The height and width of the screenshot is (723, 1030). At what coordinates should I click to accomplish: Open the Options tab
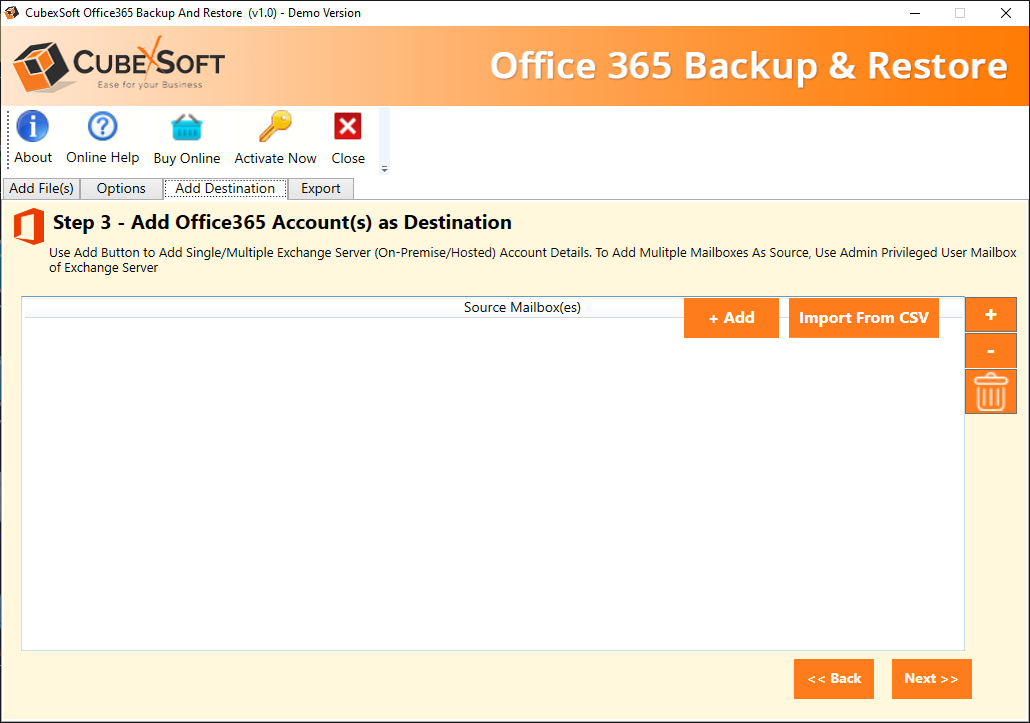(x=121, y=189)
